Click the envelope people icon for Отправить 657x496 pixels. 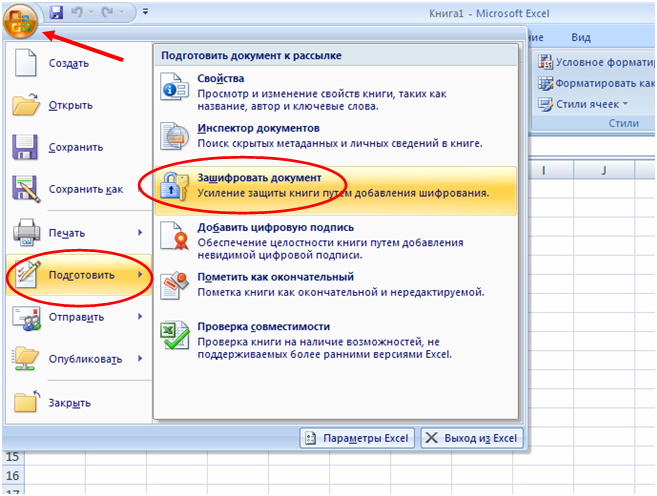pos(26,318)
